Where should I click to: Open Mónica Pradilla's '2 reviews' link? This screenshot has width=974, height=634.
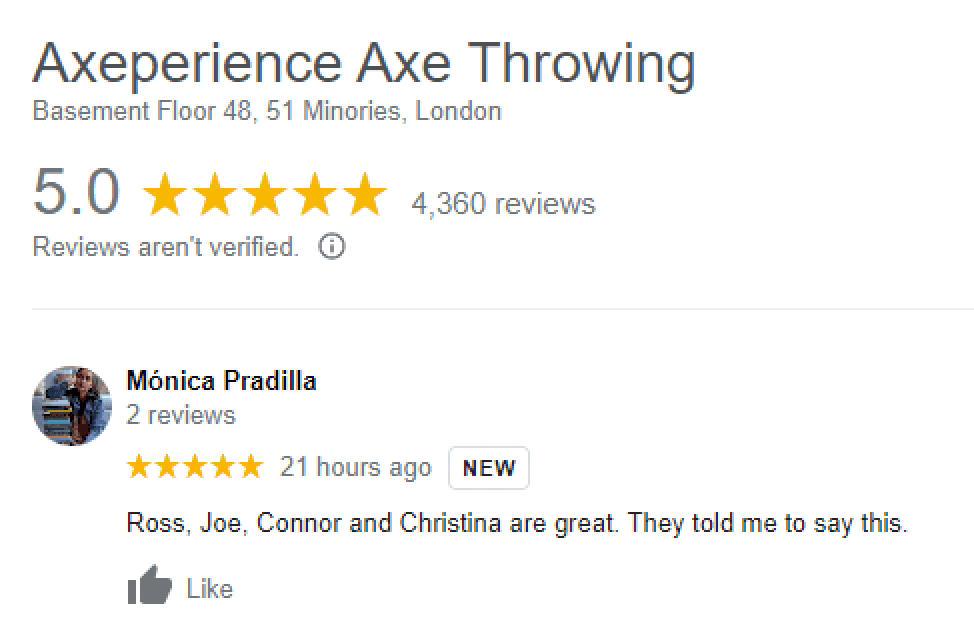point(180,416)
